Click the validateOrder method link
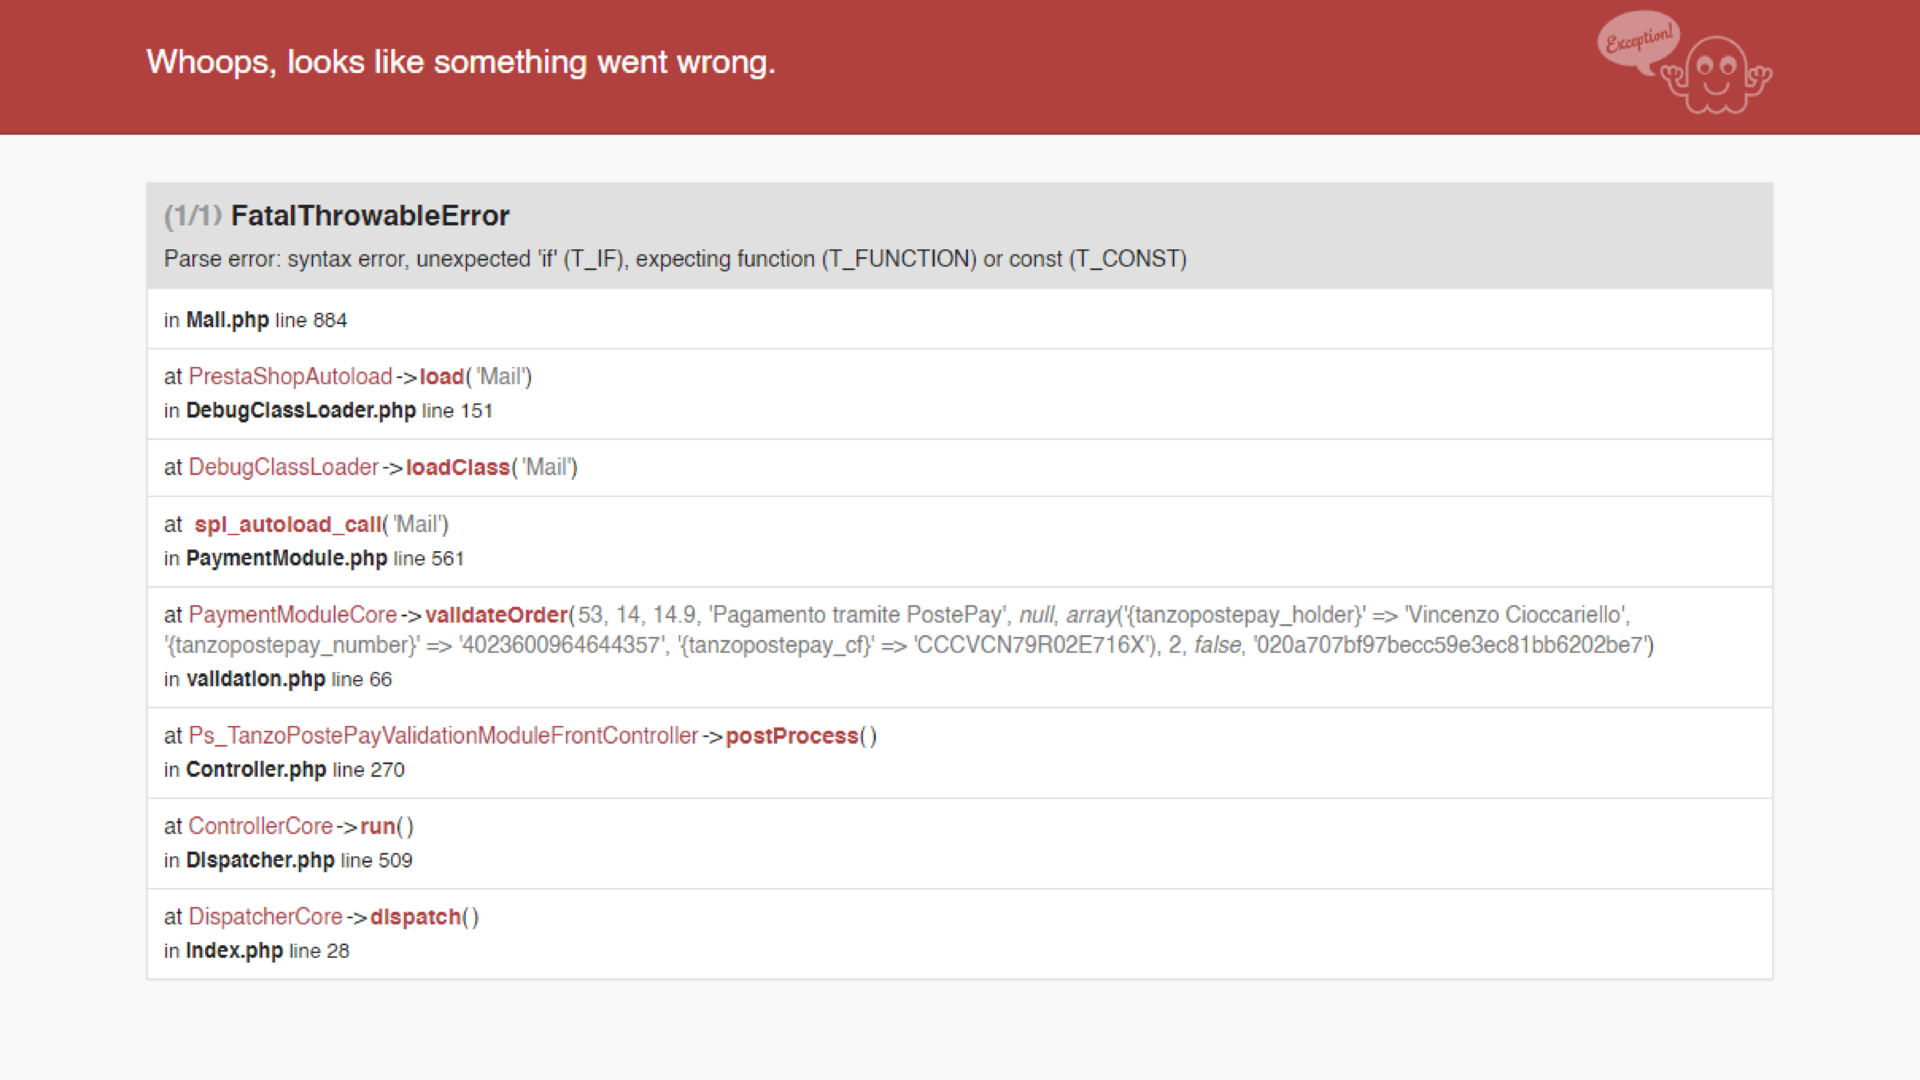1920x1080 pixels. [x=496, y=615]
